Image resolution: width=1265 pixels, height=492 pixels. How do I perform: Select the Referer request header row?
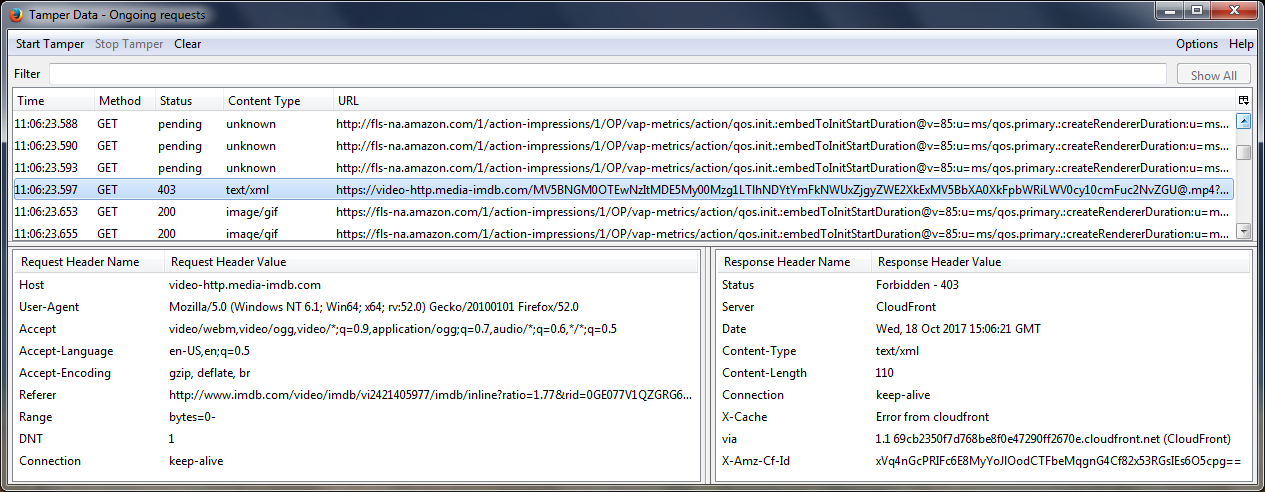[355, 395]
